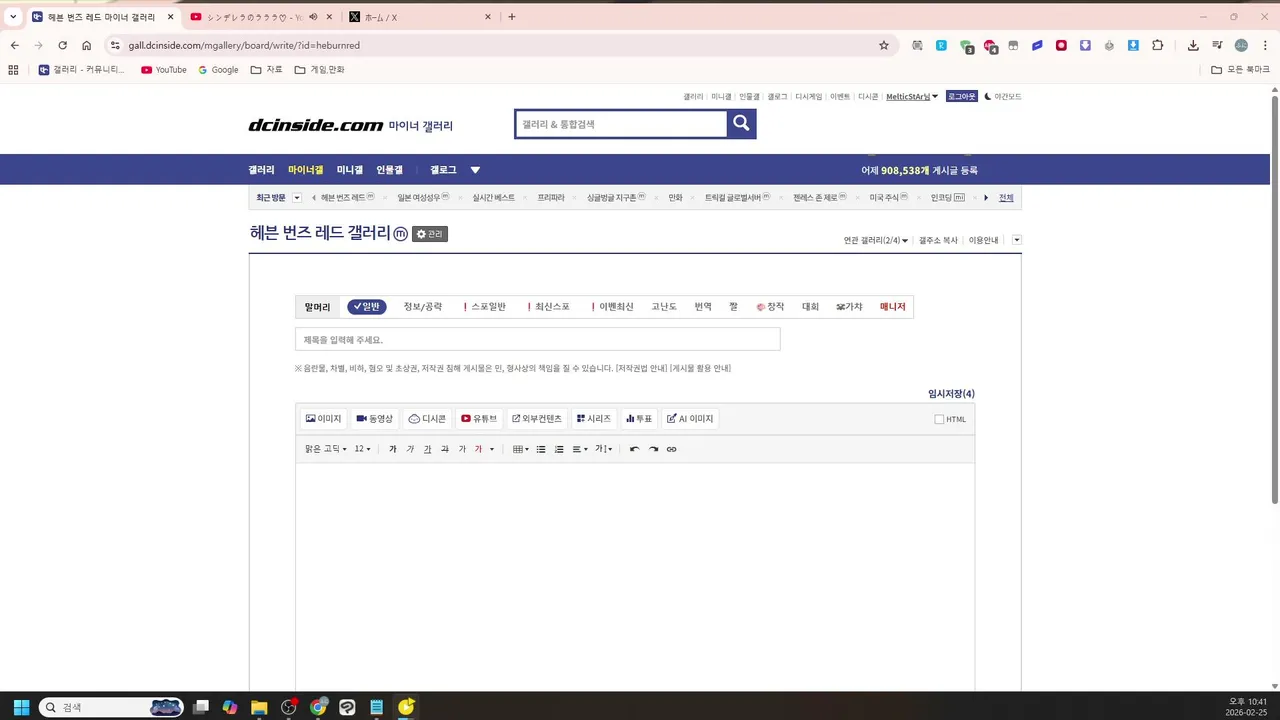Open File Explorer from taskbar

click(x=258, y=707)
